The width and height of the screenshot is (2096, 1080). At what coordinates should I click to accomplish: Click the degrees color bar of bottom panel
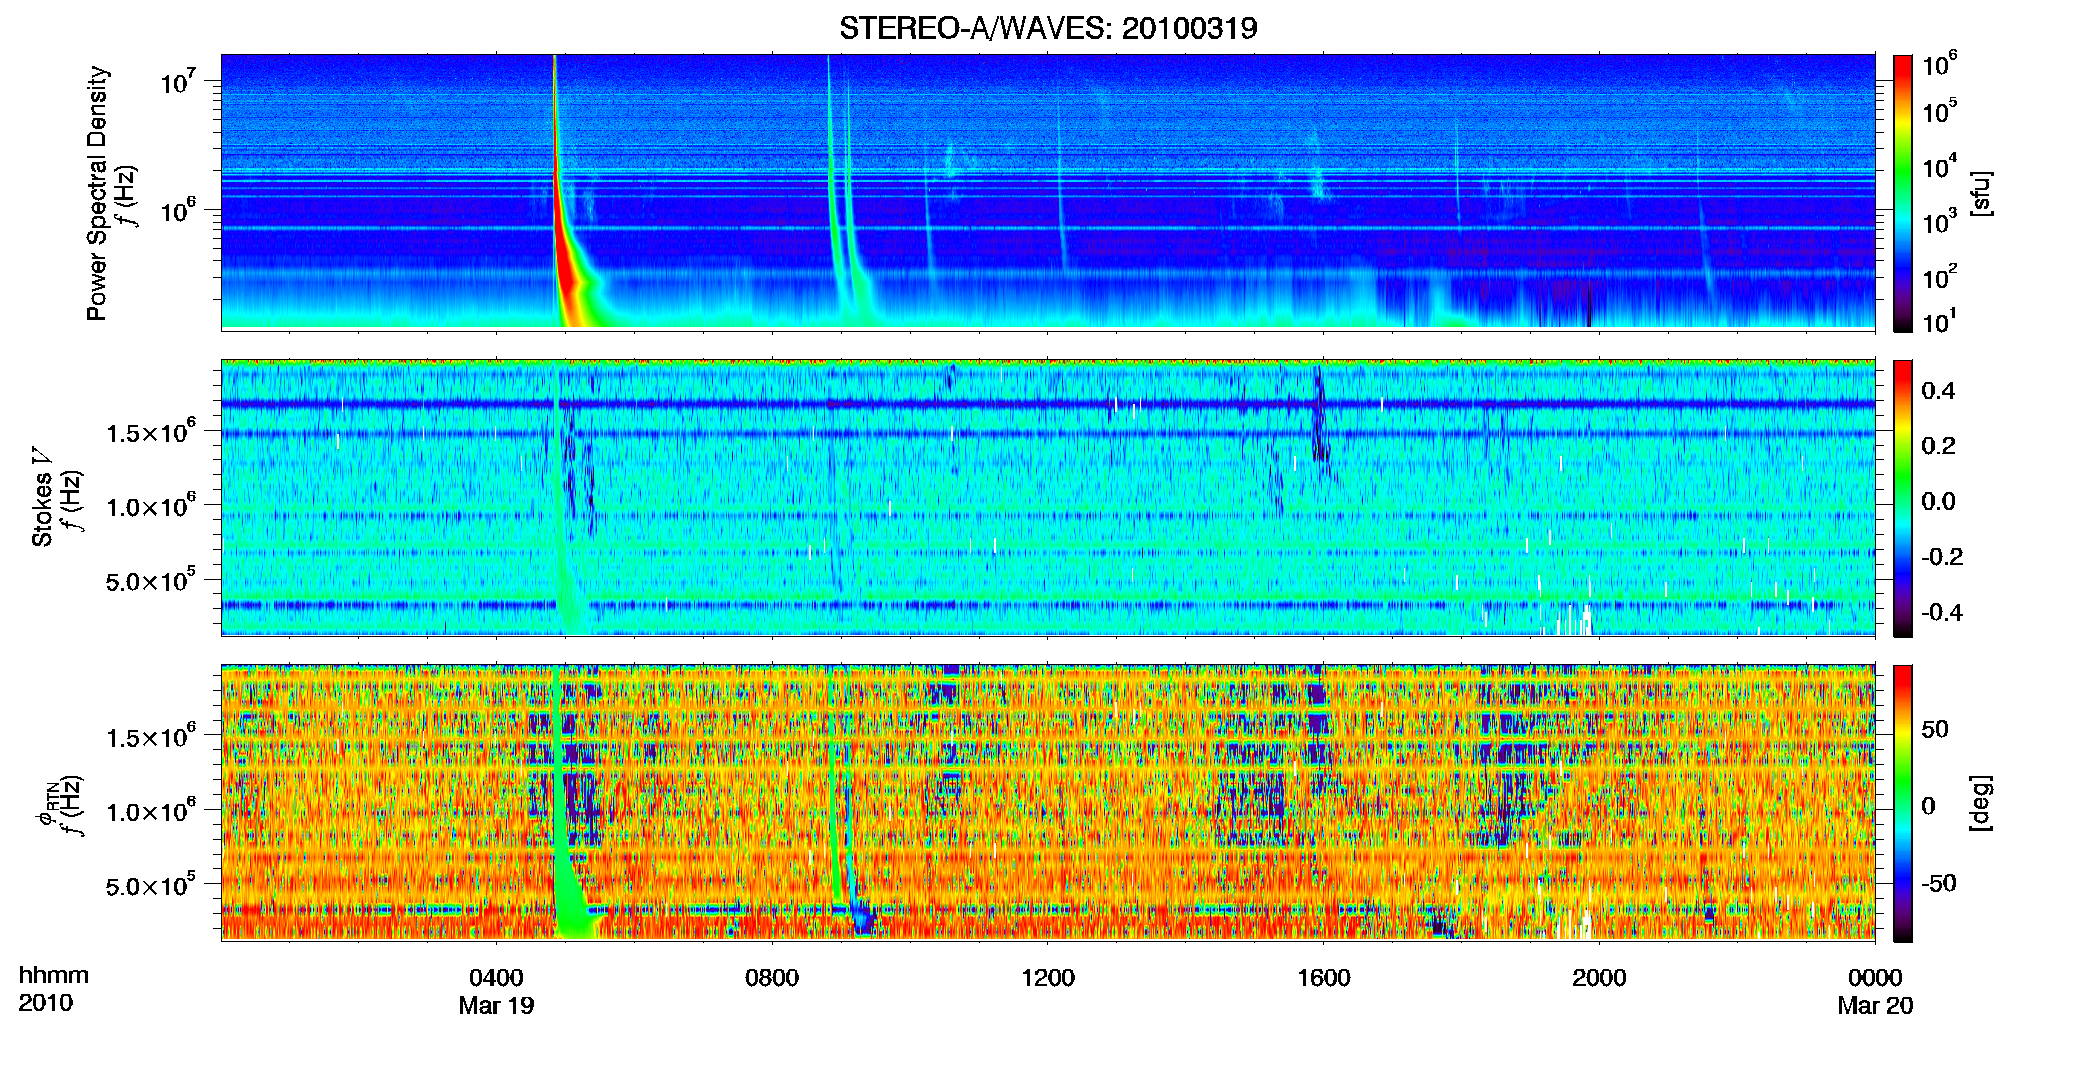point(1902,803)
